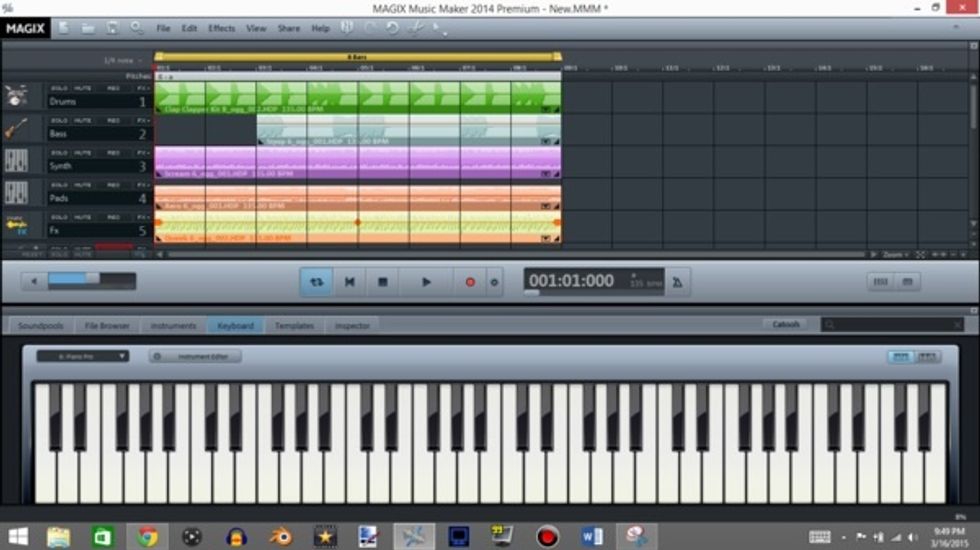
Task: Open the 1/4 note grid dropdown
Action: tap(123, 61)
